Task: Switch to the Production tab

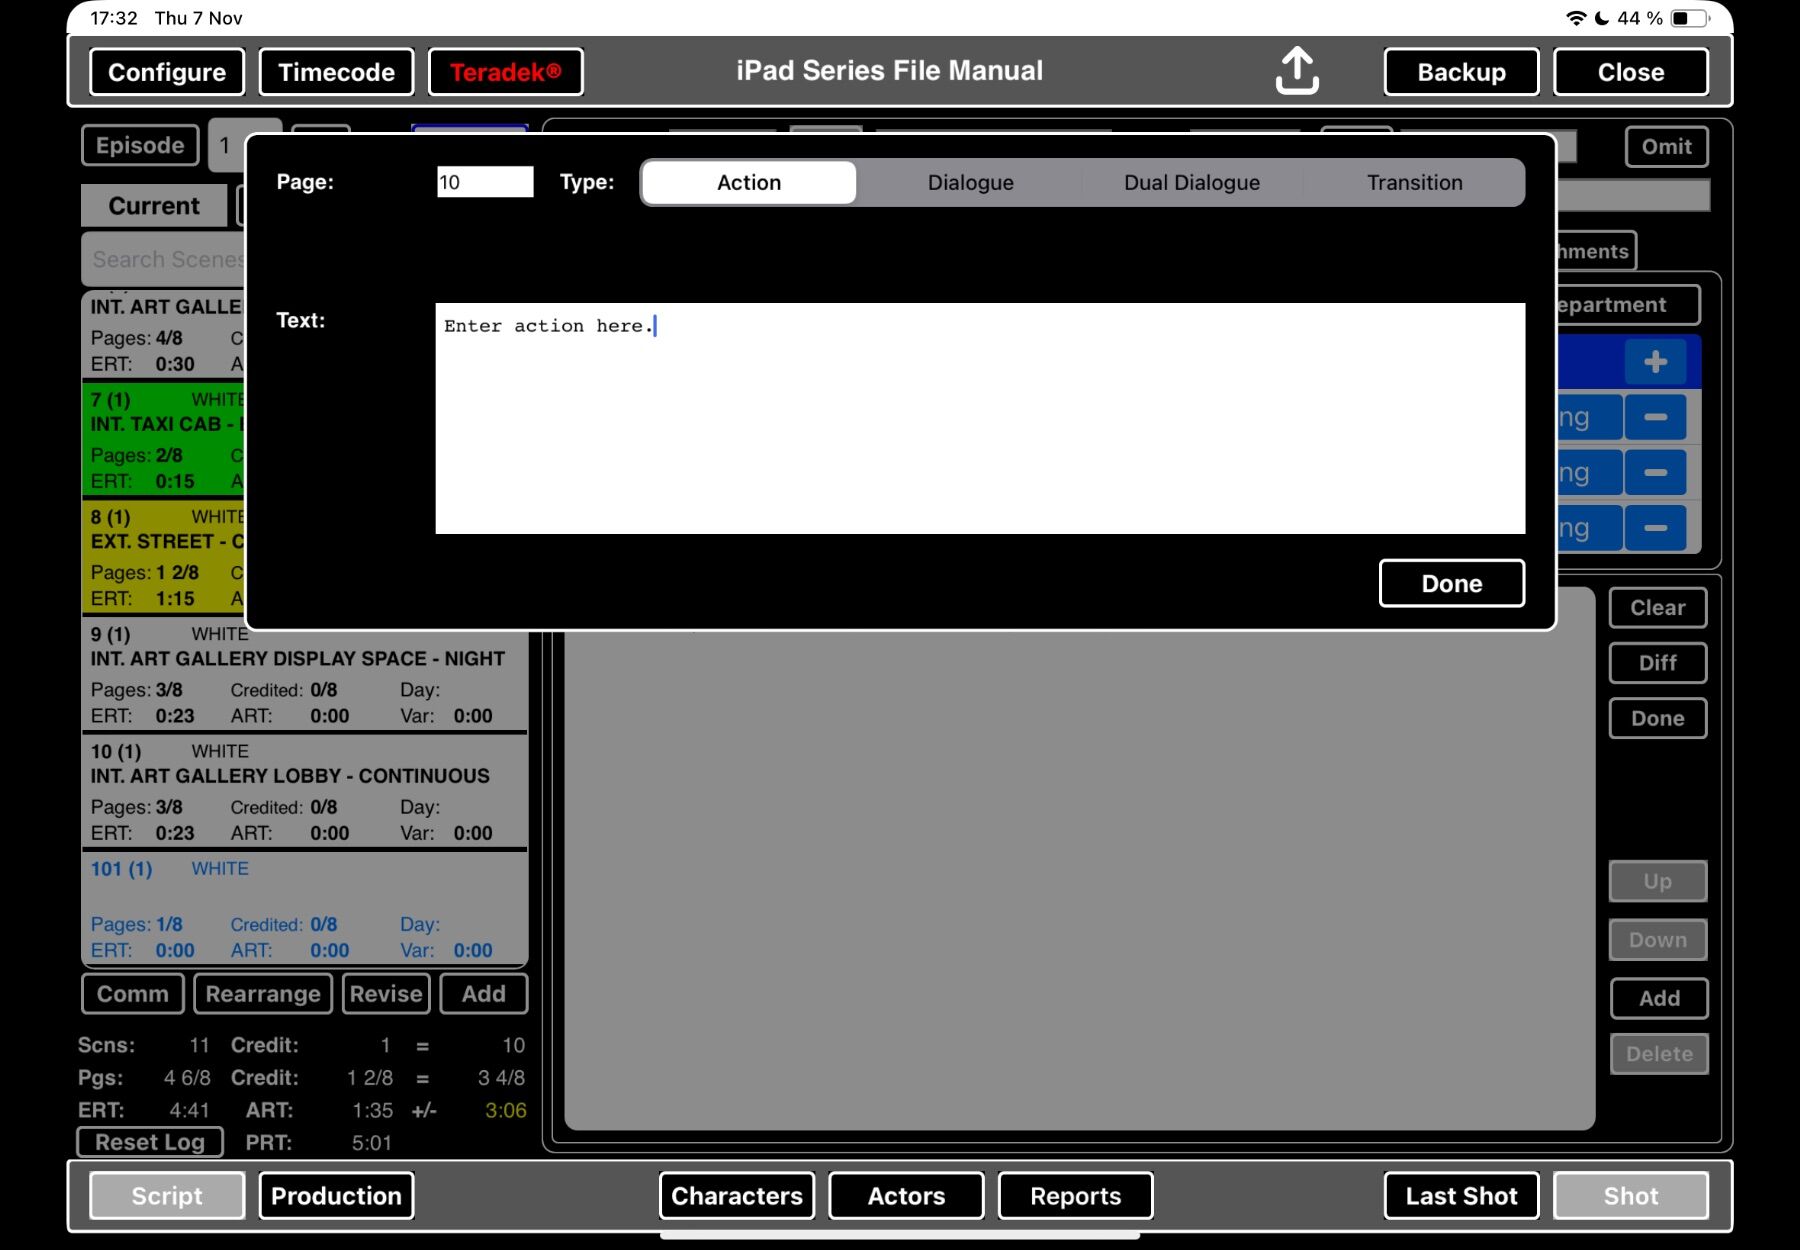Action: pos(336,1196)
